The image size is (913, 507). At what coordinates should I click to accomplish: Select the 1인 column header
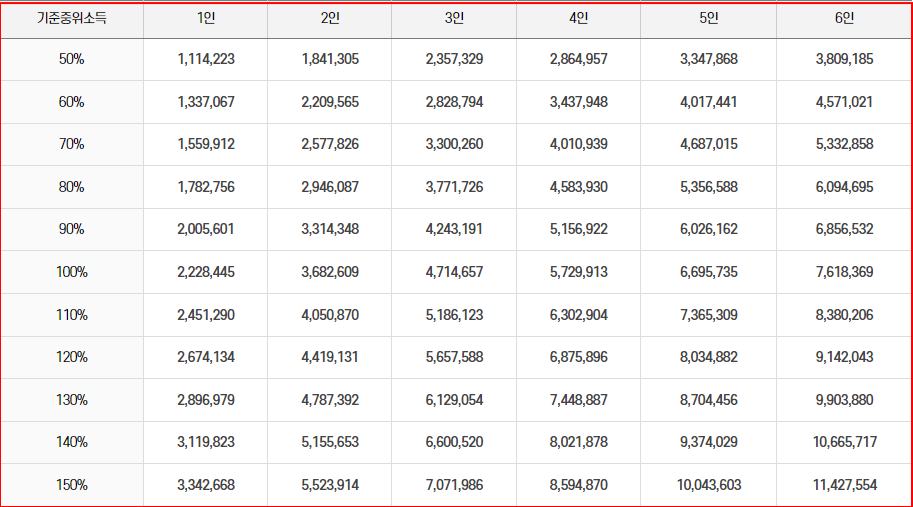[x=206, y=19]
